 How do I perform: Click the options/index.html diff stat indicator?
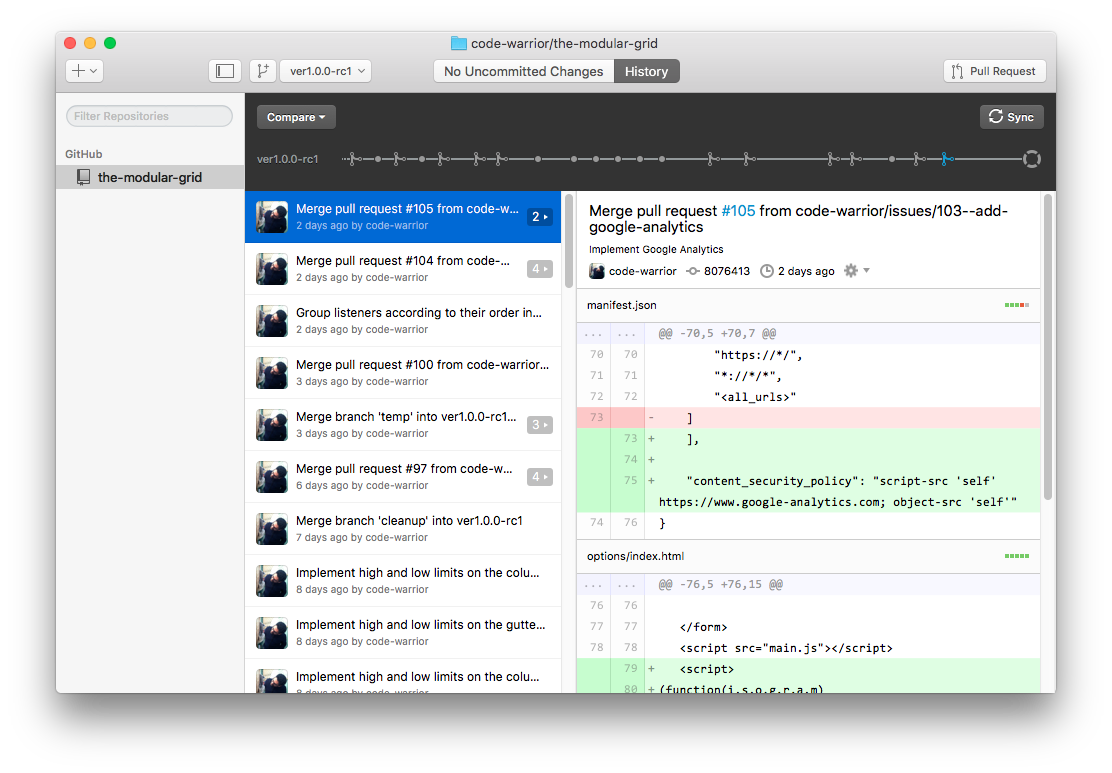click(1016, 556)
